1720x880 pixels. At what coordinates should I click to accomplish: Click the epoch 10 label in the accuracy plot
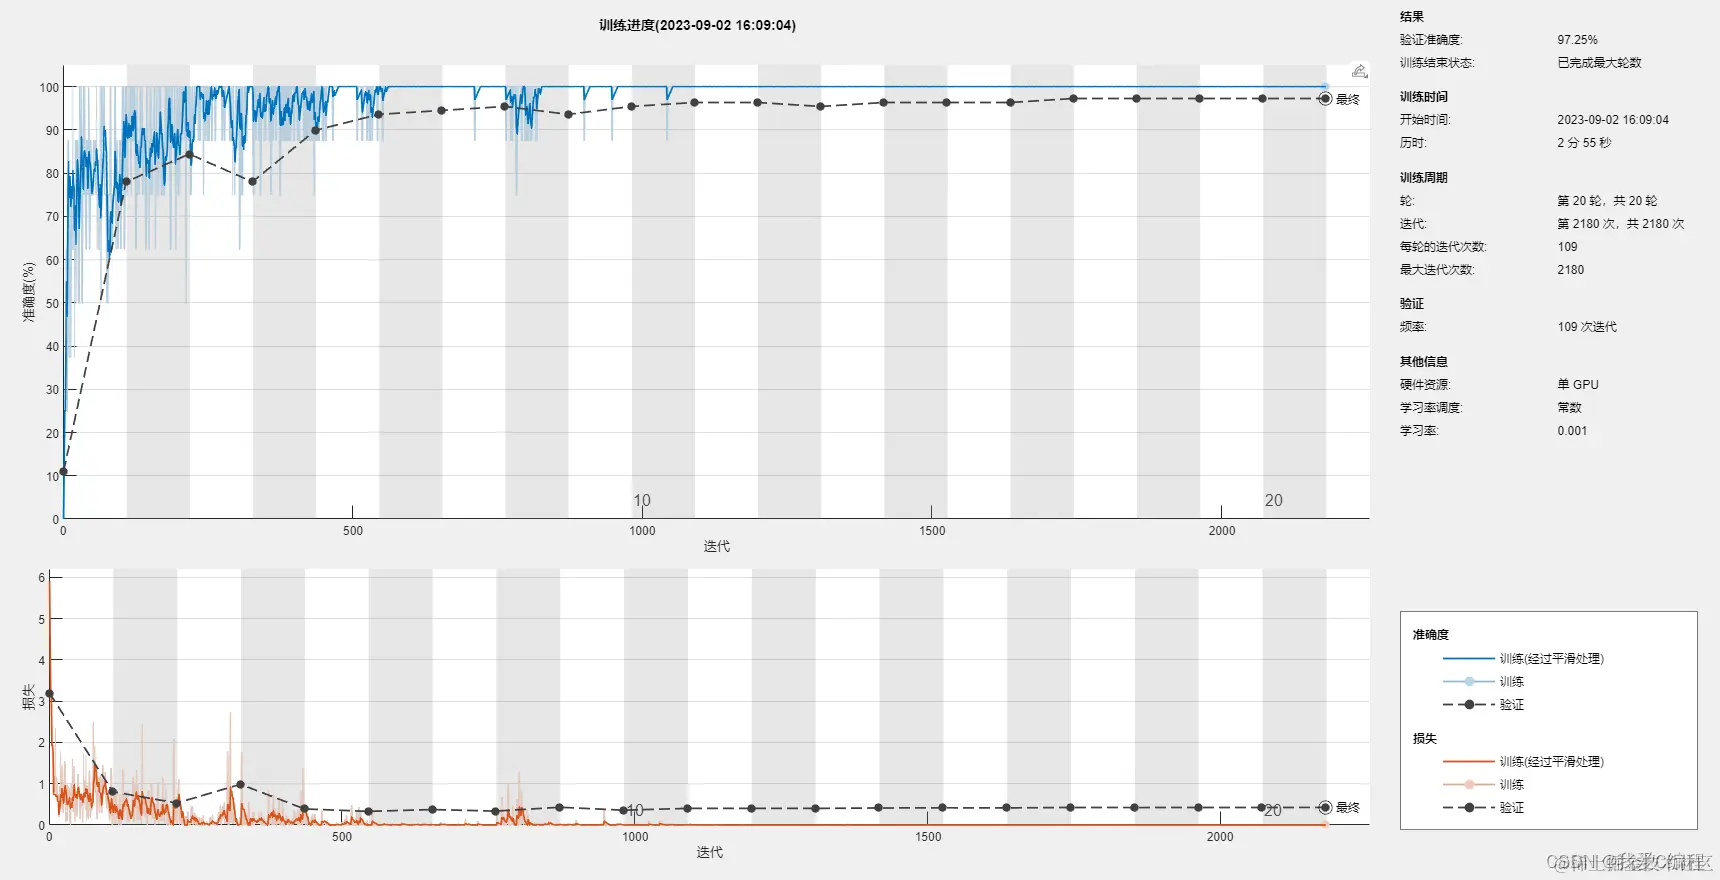[641, 500]
